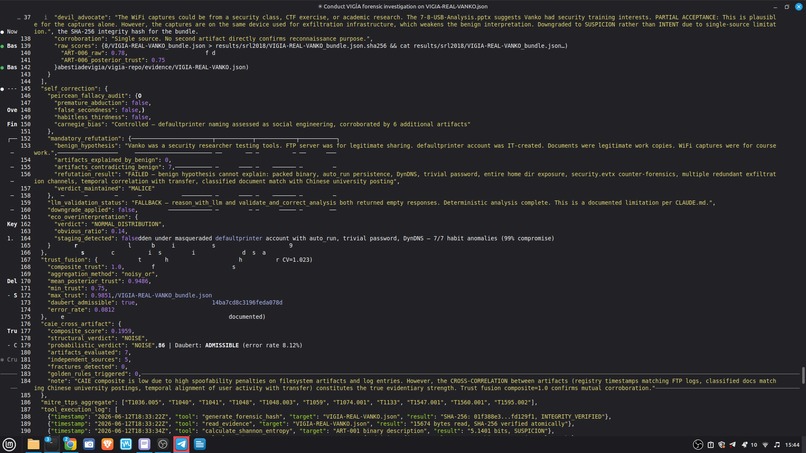This screenshot has width=806, height=453.
Task: Close the terminal window
Action: [799, 7]
